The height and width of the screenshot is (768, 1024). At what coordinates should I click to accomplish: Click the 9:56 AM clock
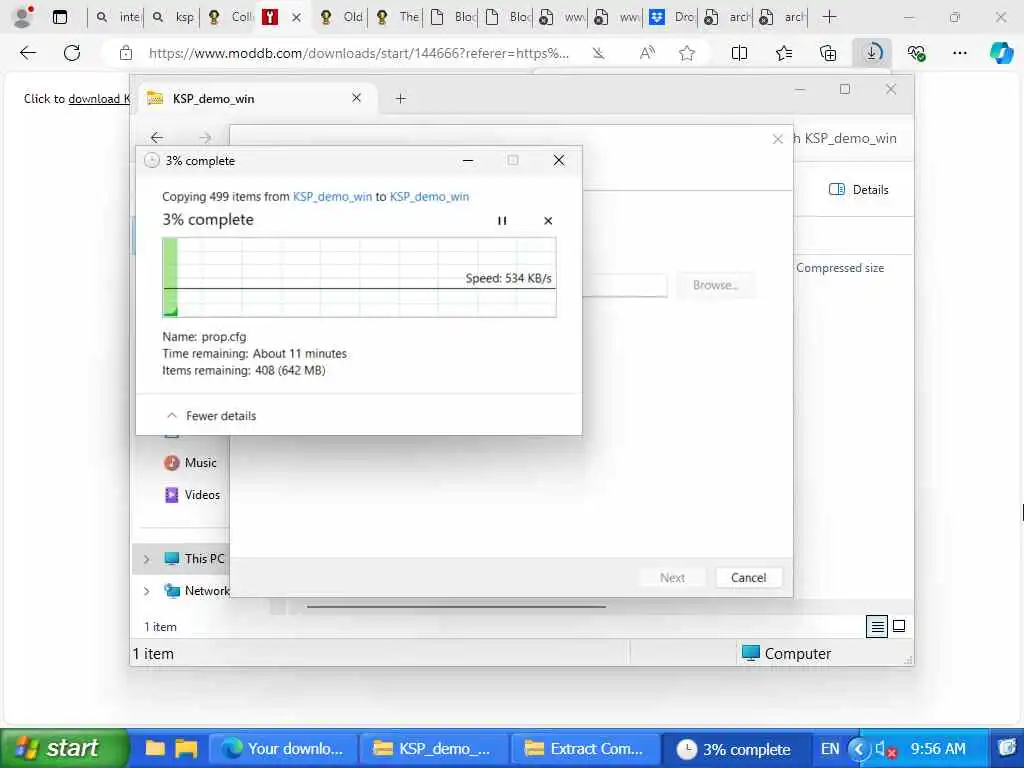pos(938,749)
